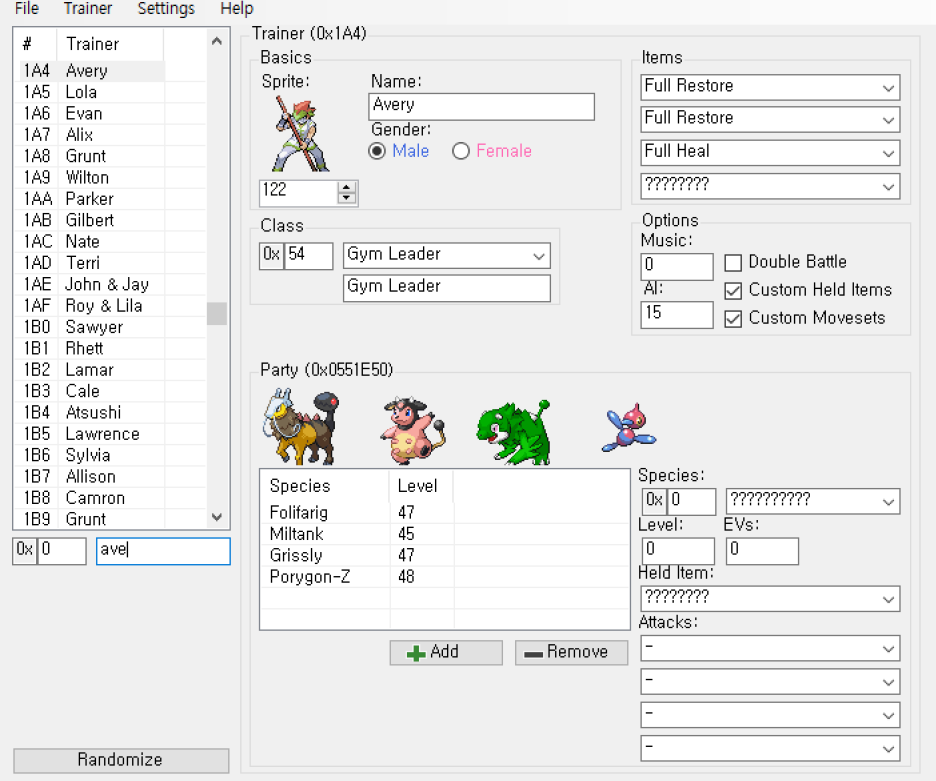Viewport: 936px width, 781px height.
Task: Open the Settings menu
Action: click(166, 8)
